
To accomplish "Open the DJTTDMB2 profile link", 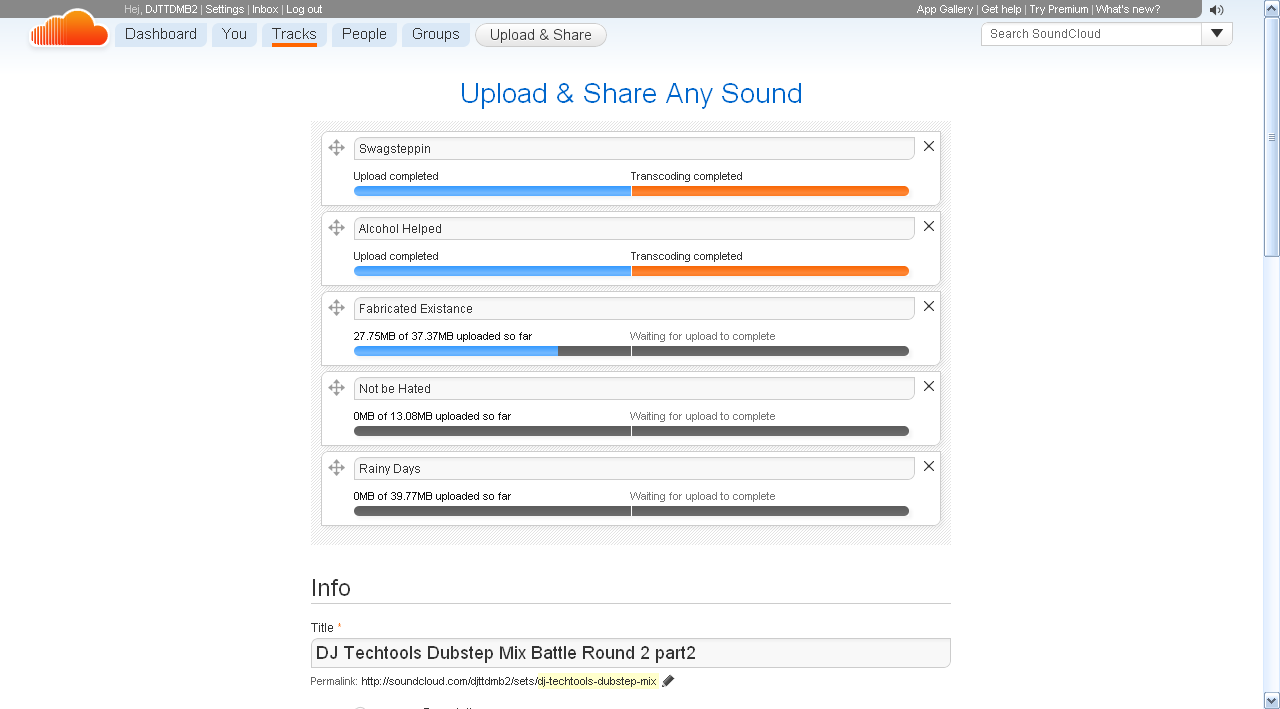I will [171, 9].
